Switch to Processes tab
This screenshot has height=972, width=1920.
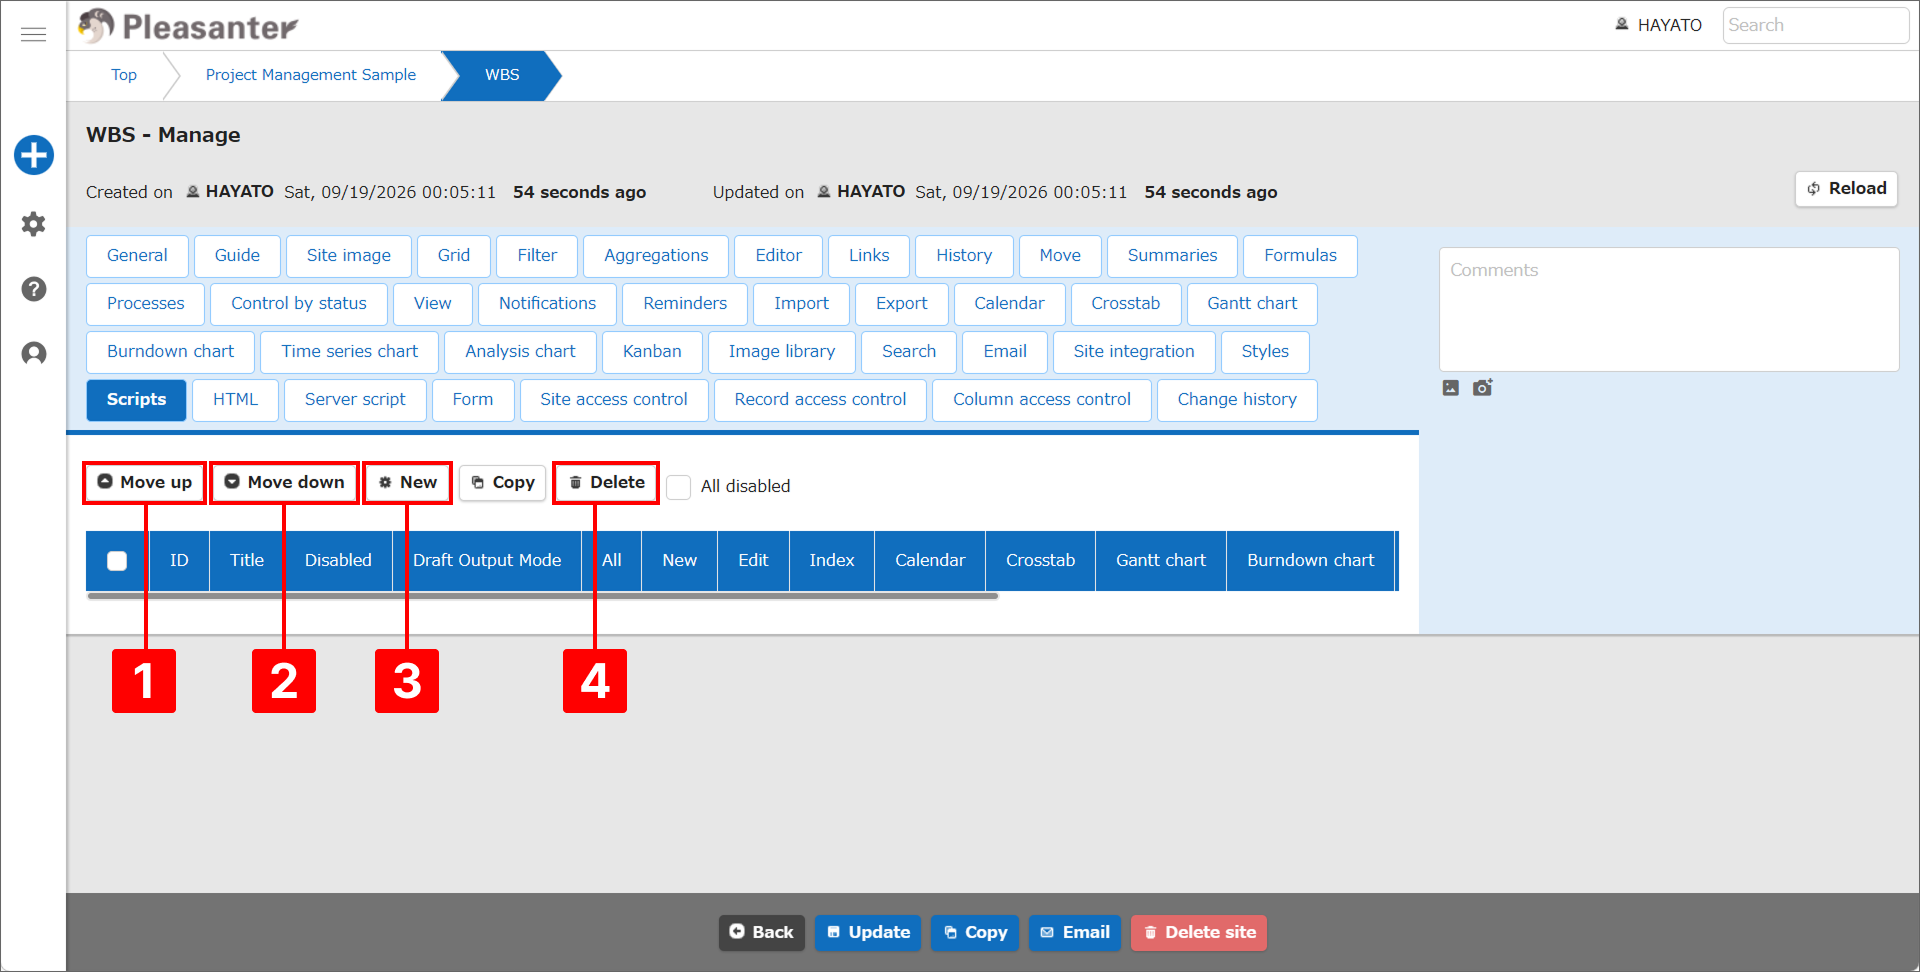[x=146, y=304]
